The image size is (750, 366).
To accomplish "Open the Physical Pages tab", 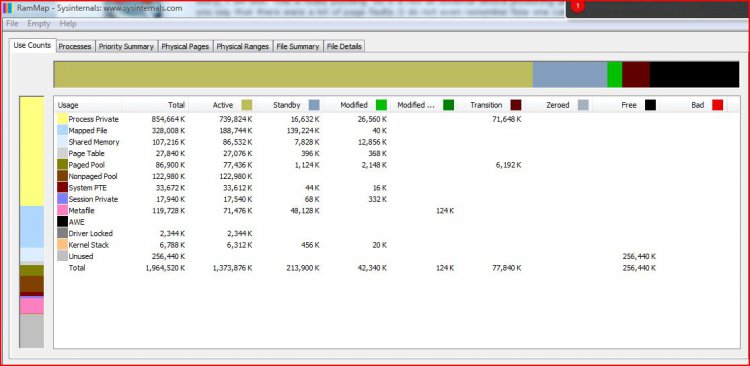I will pos(185,46).
